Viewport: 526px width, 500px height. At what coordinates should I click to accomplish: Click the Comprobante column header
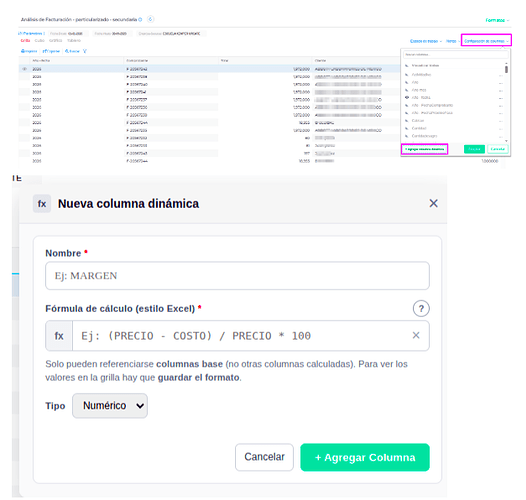[x=171, y=61]
